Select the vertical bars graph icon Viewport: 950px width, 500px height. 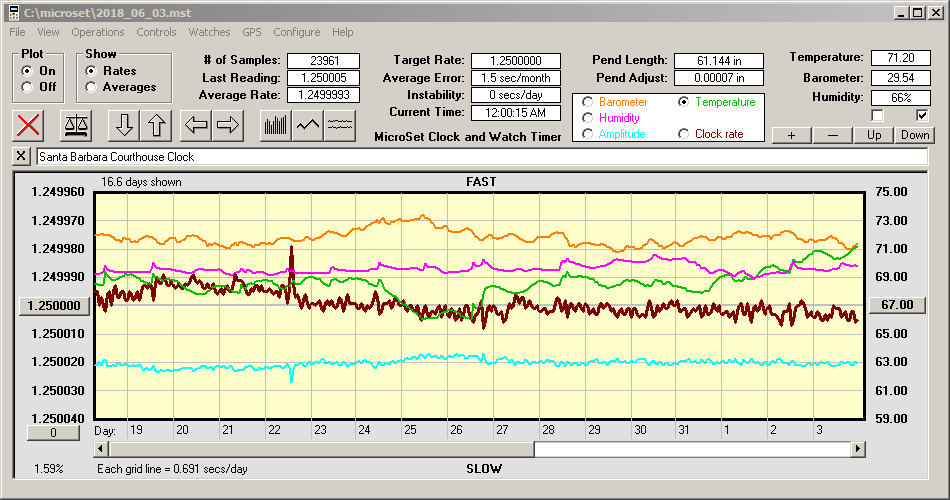275,125
